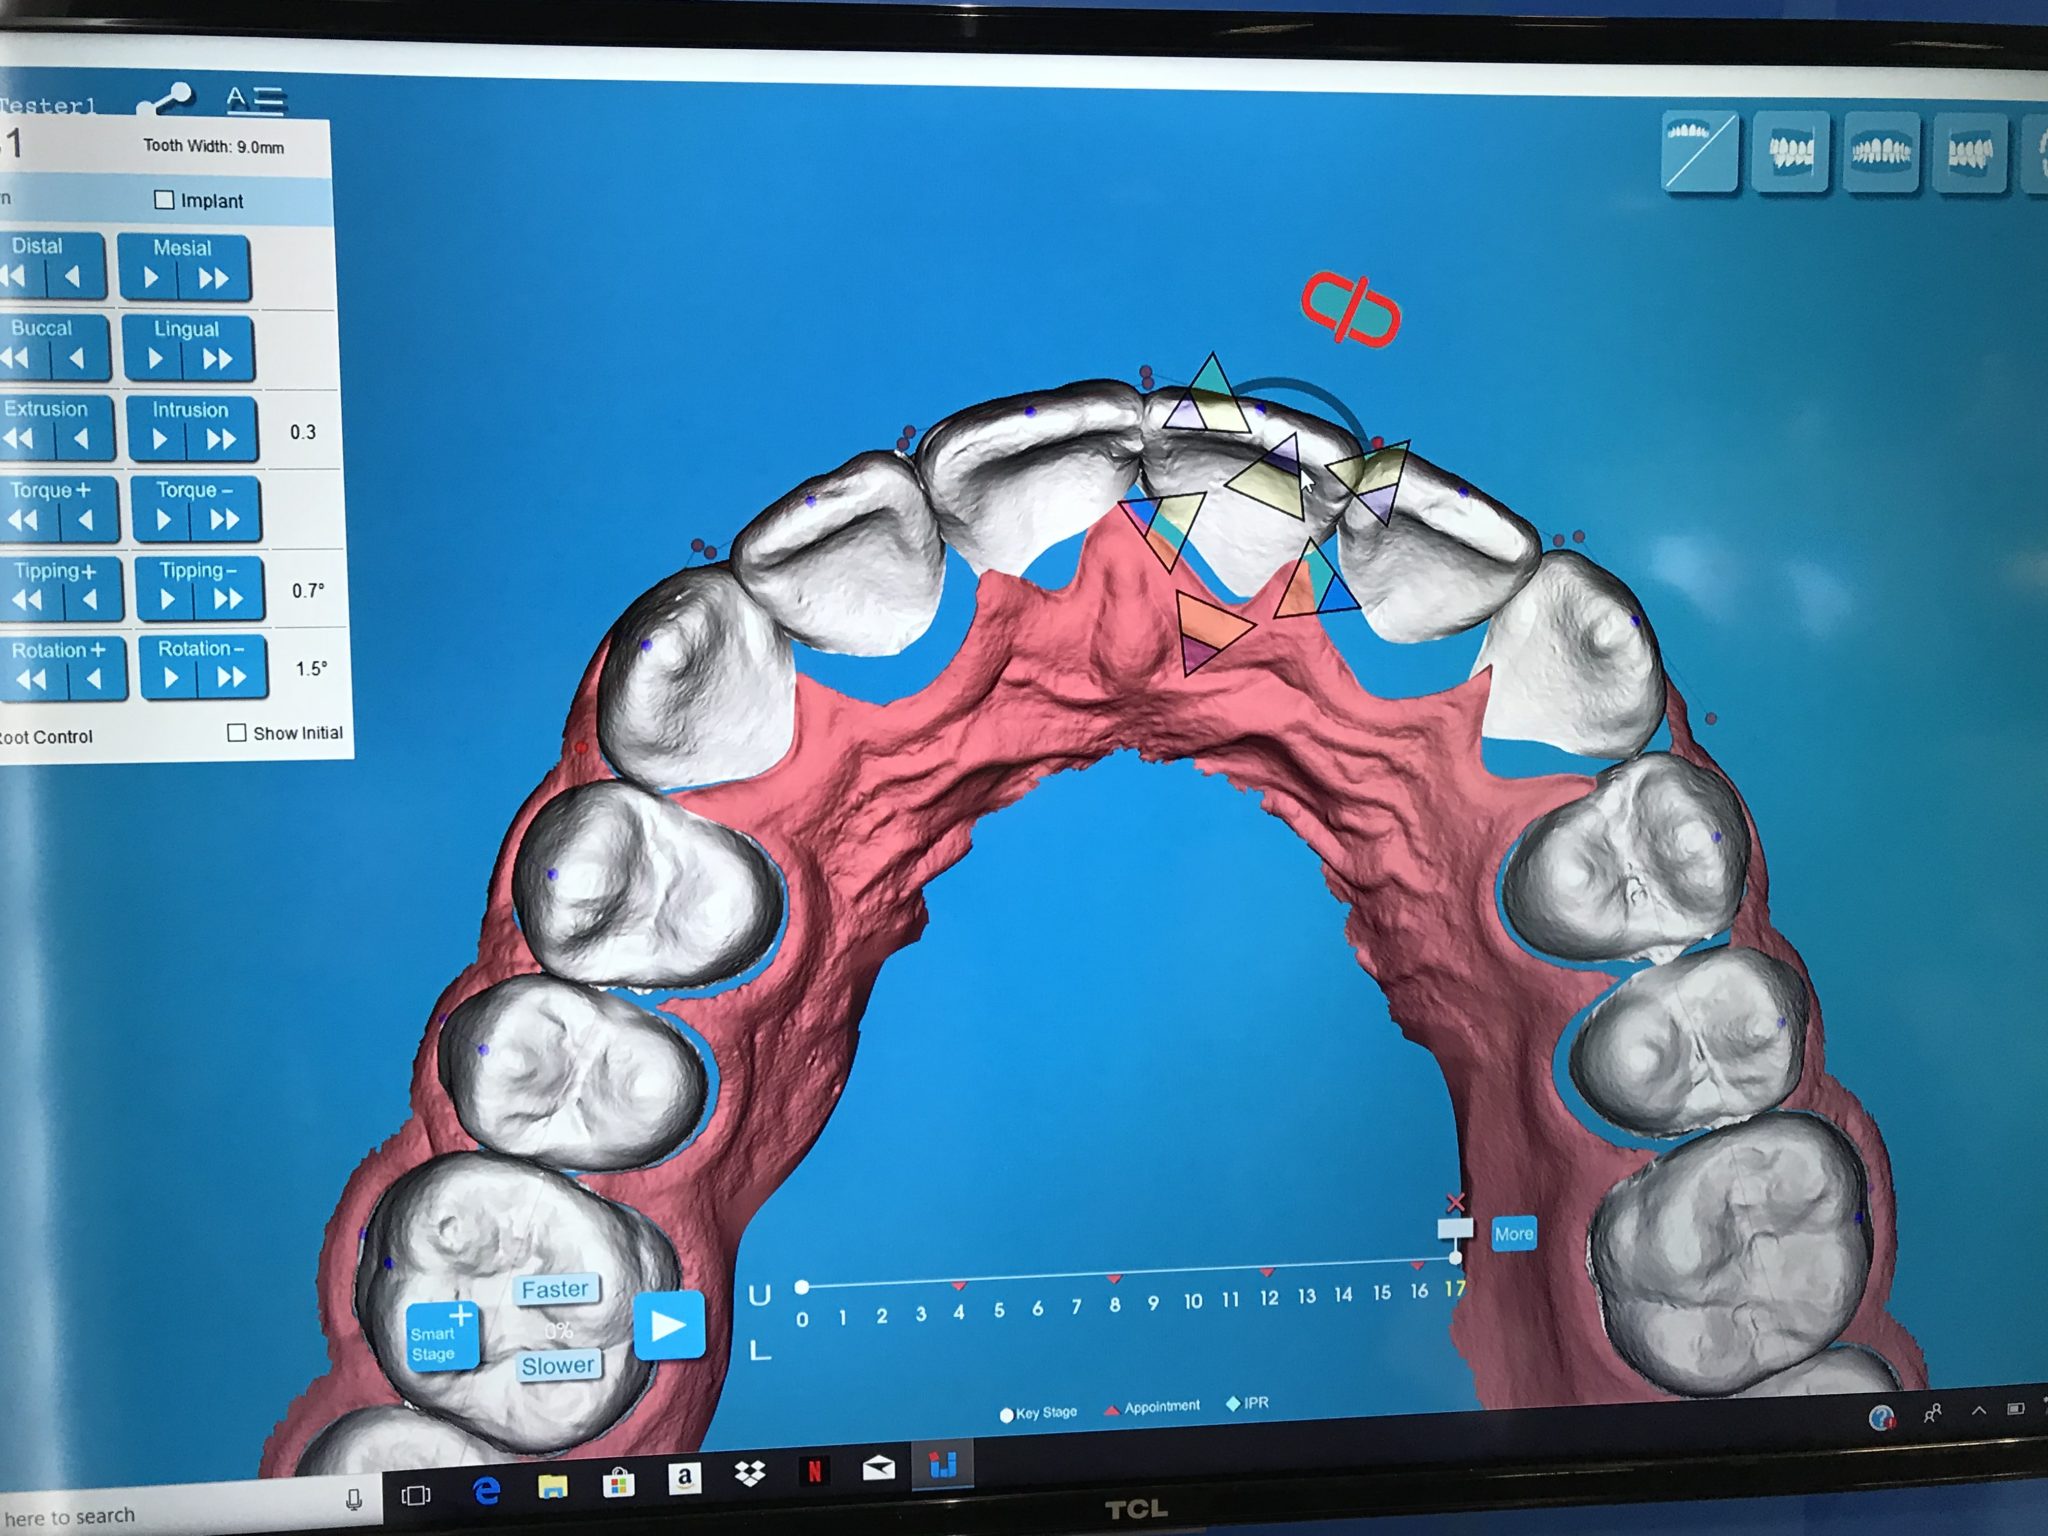Click the Mesial single-step arrow
The width and height of the screenshot is (2048, 1536).
click(151, 278)
